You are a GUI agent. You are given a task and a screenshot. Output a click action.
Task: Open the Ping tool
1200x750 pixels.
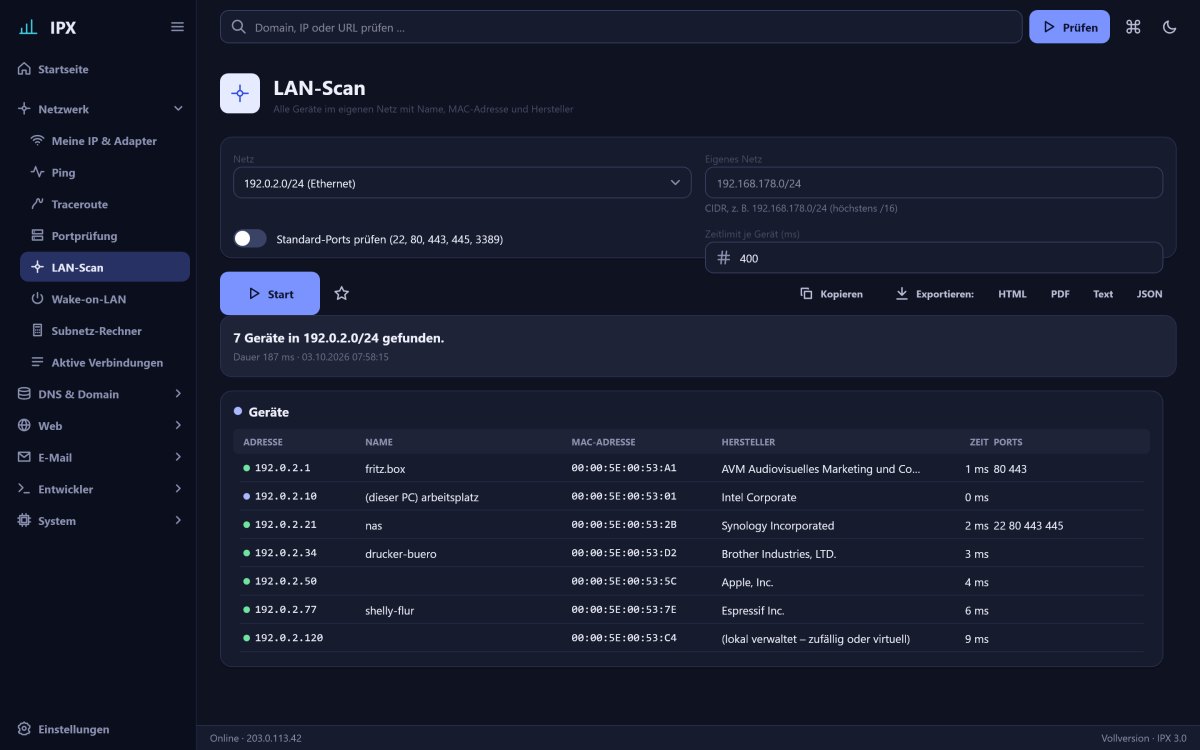pos(104,172)
